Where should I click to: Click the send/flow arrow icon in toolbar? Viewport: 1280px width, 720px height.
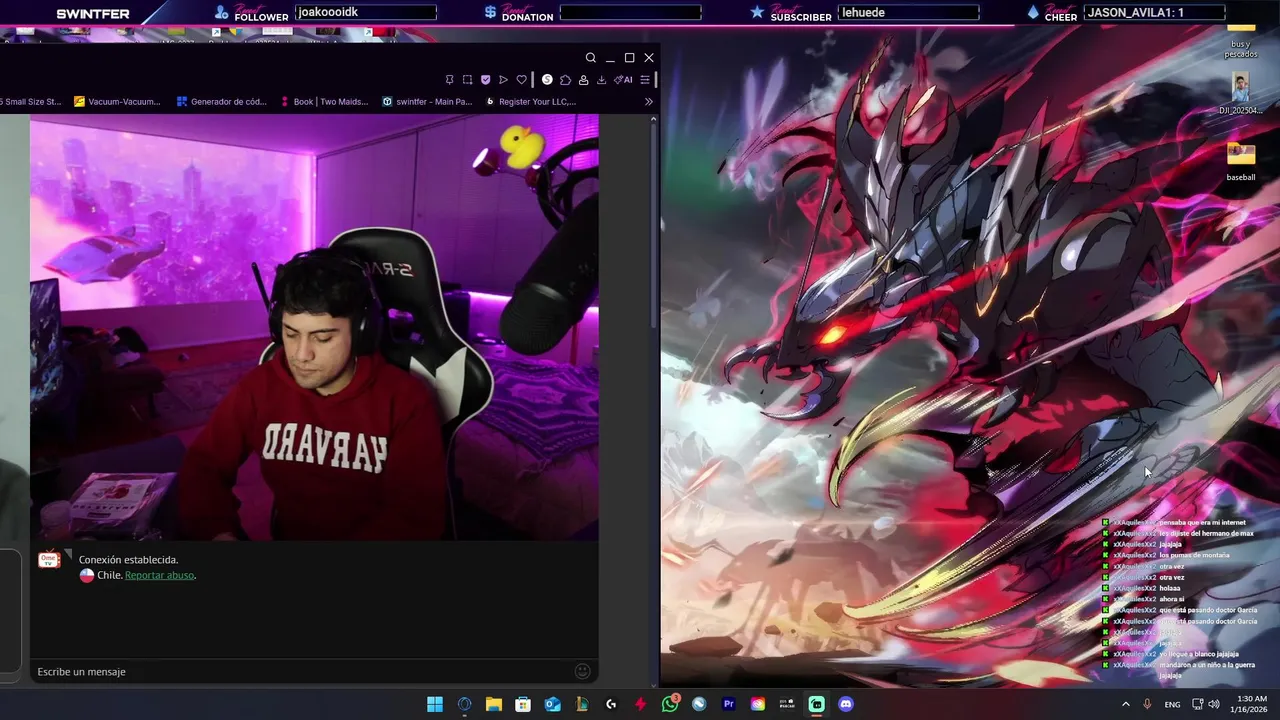click(503, 80)
